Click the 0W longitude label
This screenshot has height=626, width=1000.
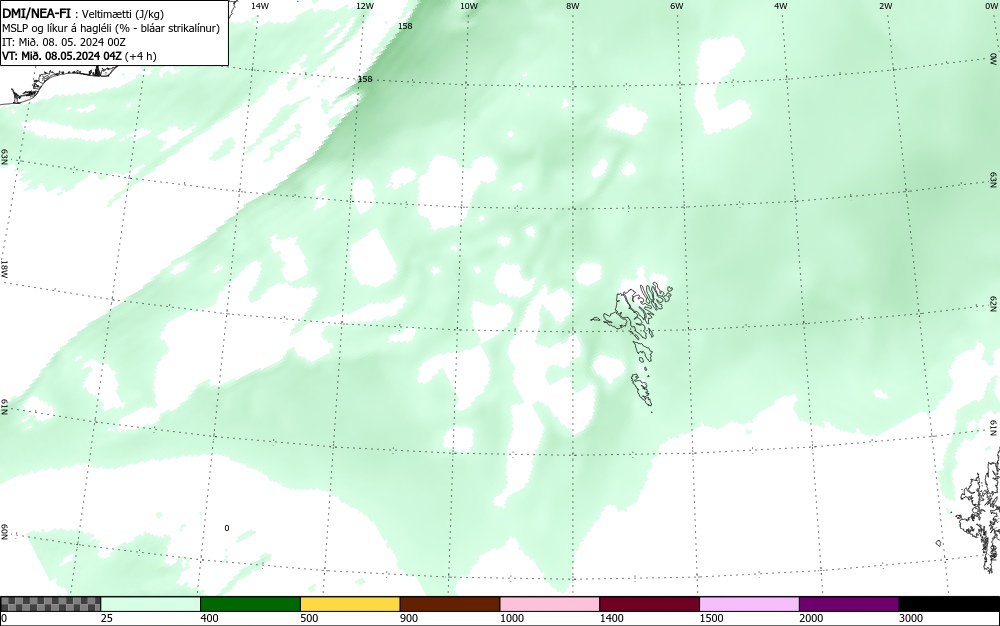pos(990,6)
